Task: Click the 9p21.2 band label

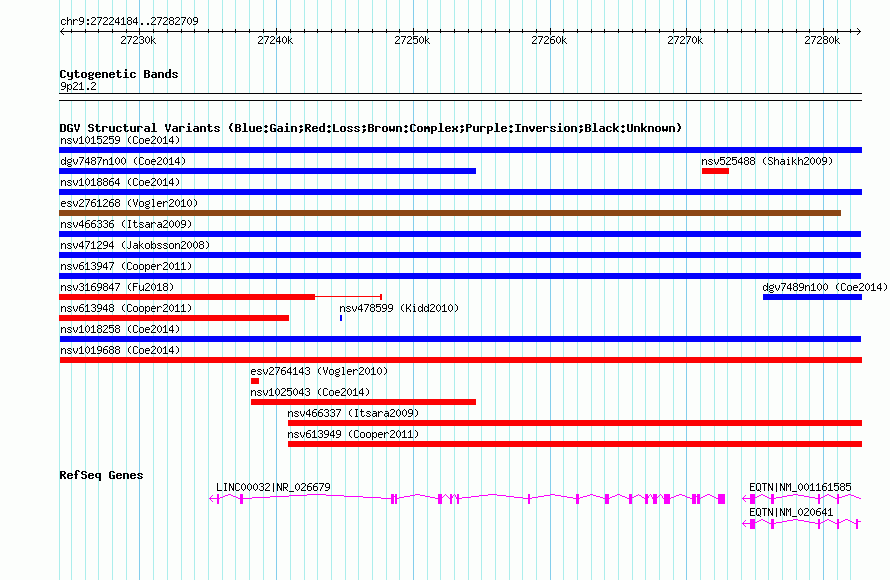Action: click(78, 86)
